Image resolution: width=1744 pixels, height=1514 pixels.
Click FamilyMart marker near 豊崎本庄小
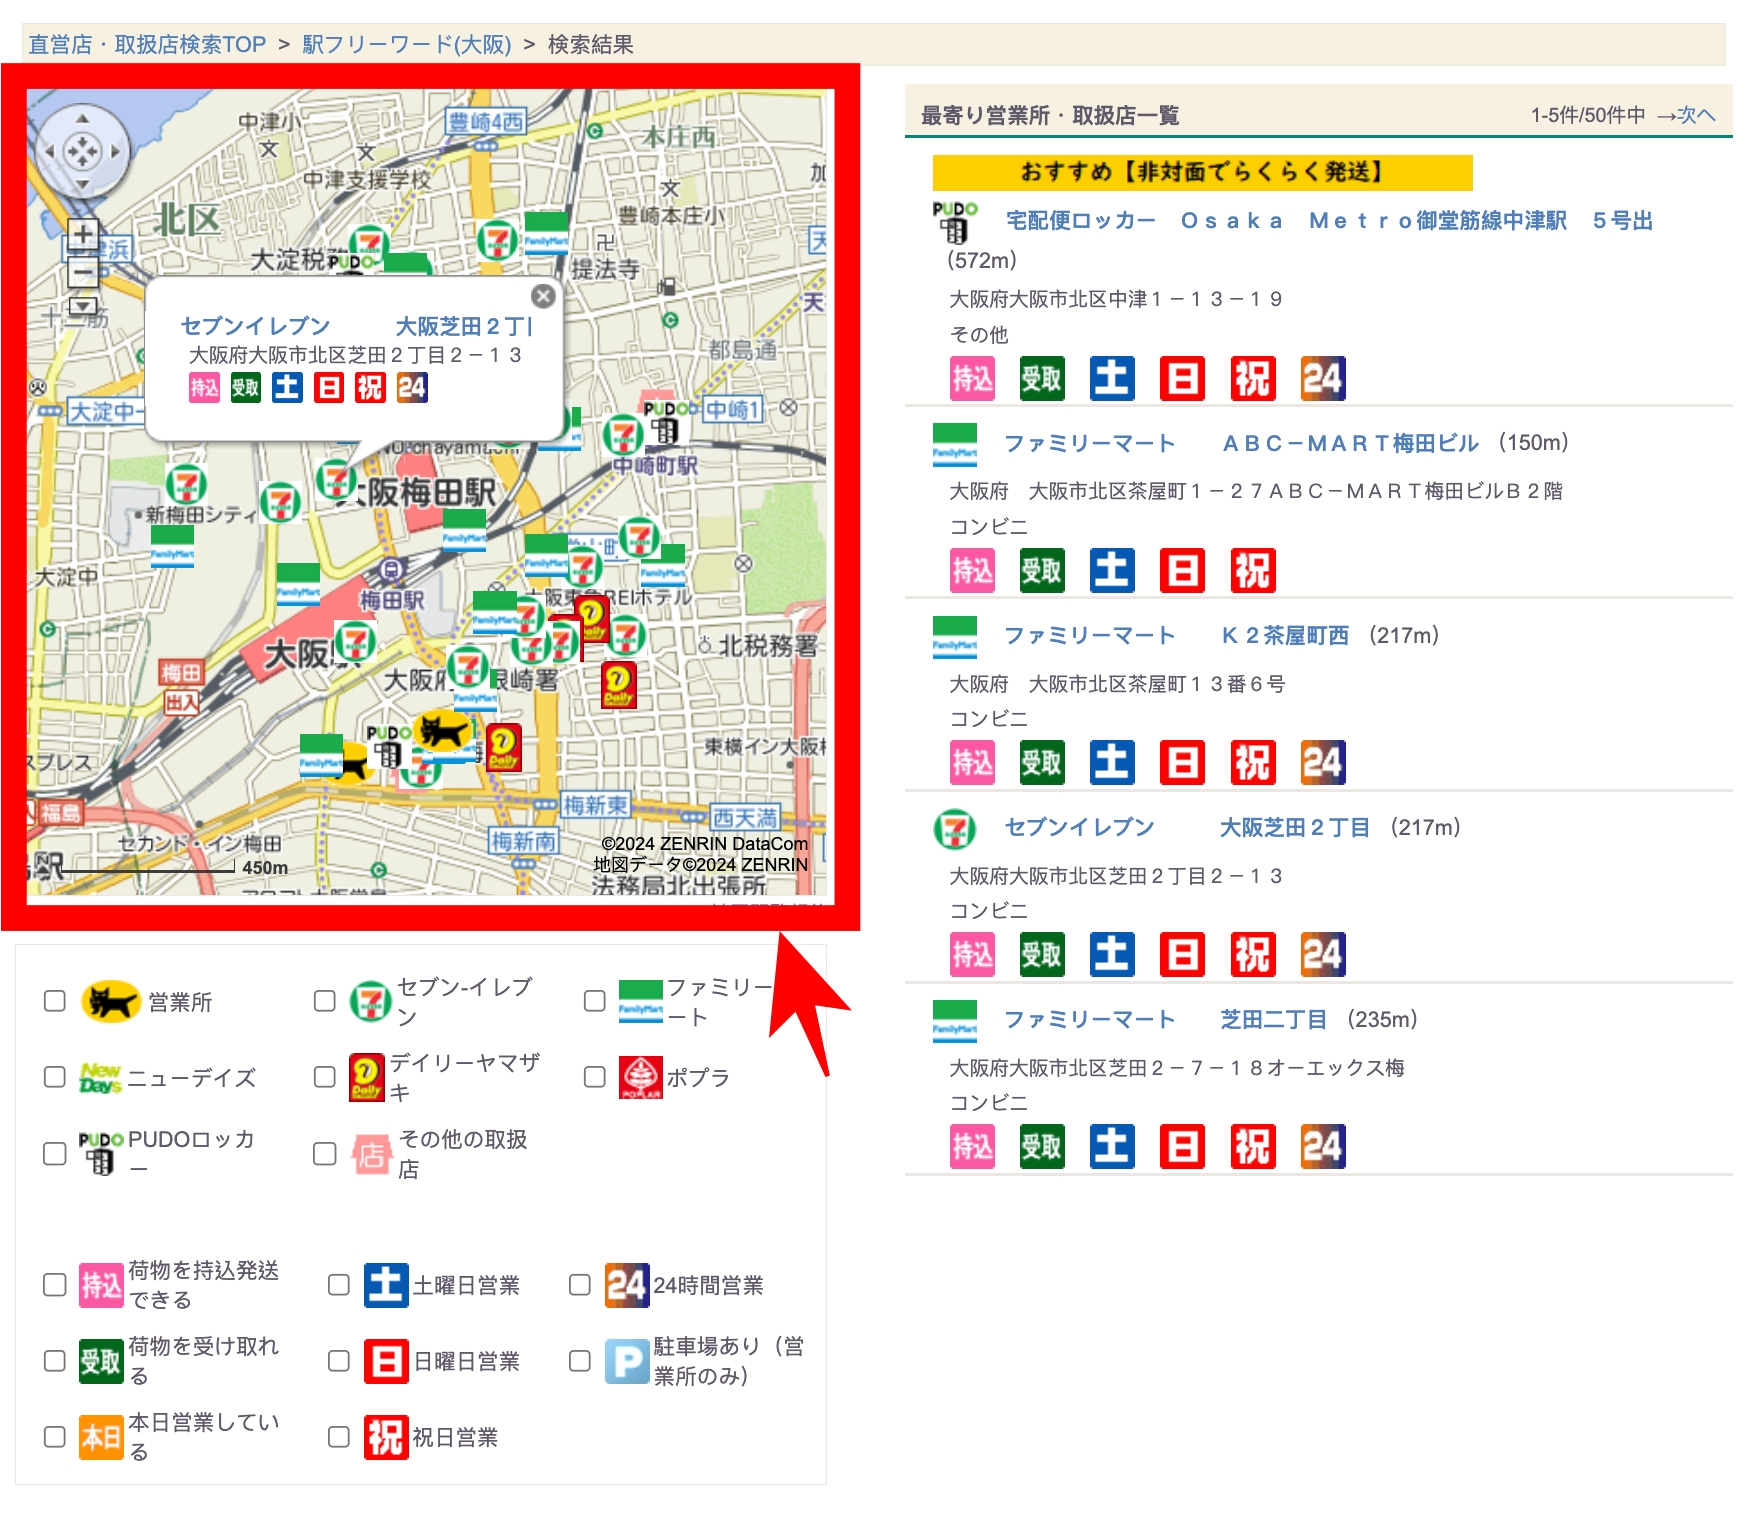546,232
